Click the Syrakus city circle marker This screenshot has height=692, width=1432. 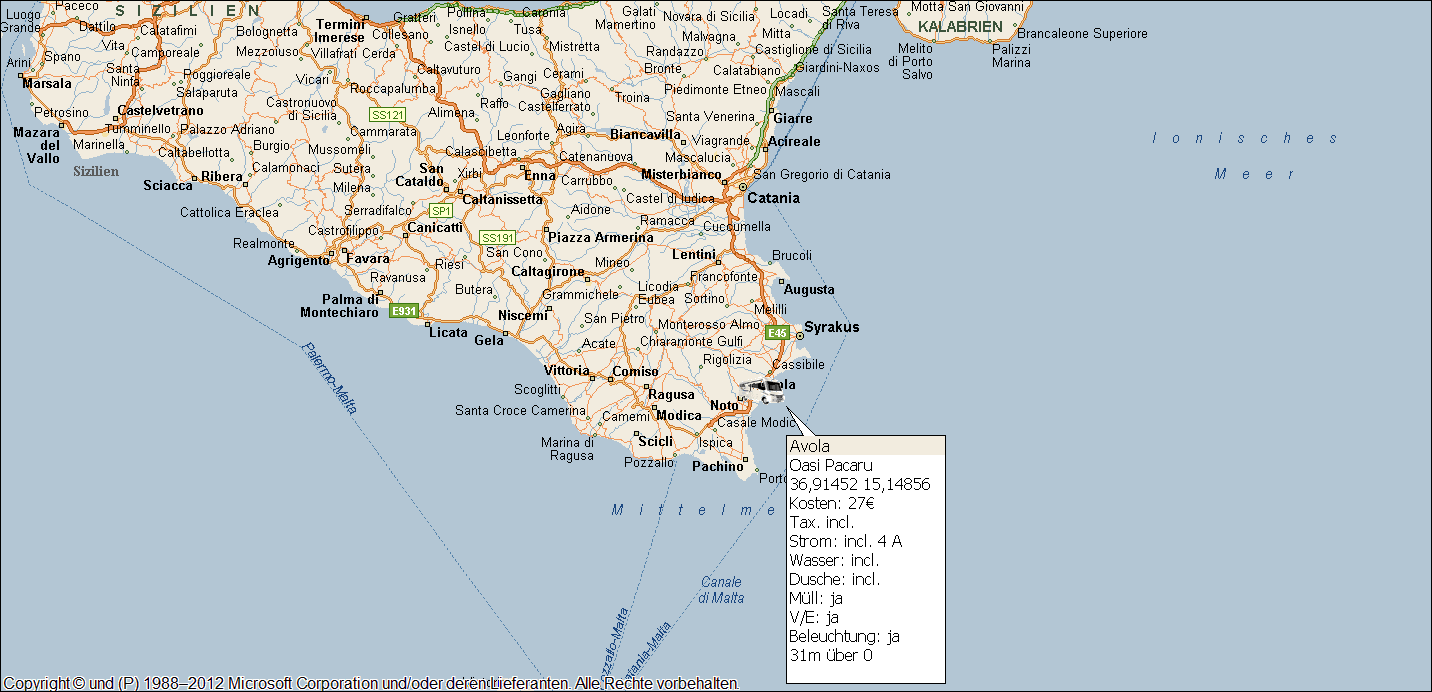pyautogui.click(x=799, y=336)
